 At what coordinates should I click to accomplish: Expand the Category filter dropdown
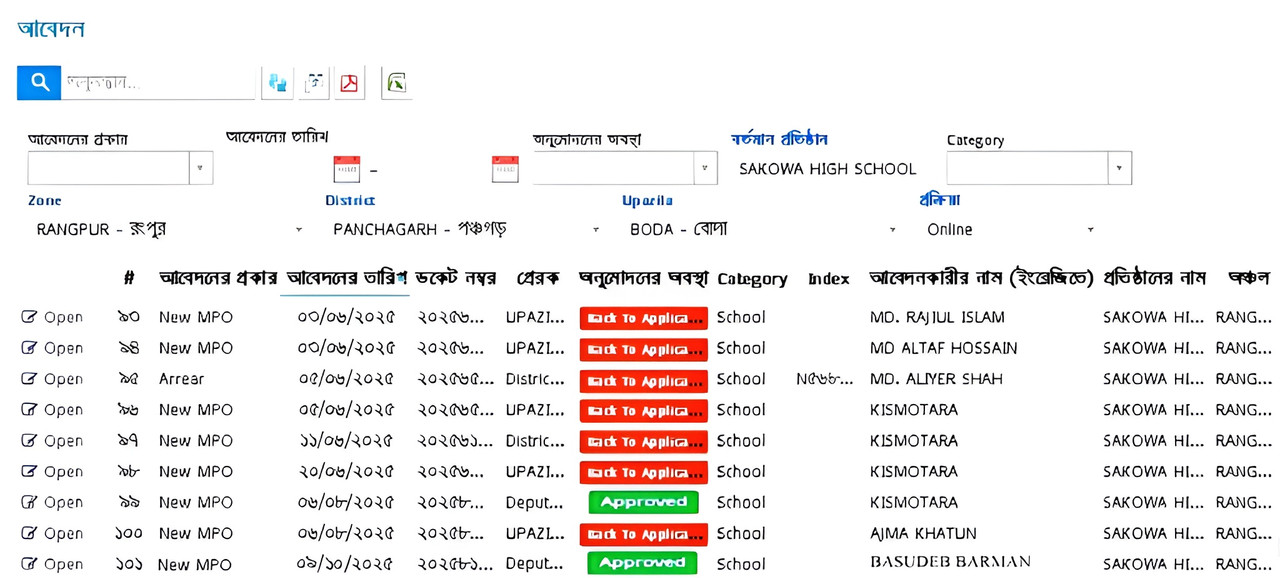1119,168
